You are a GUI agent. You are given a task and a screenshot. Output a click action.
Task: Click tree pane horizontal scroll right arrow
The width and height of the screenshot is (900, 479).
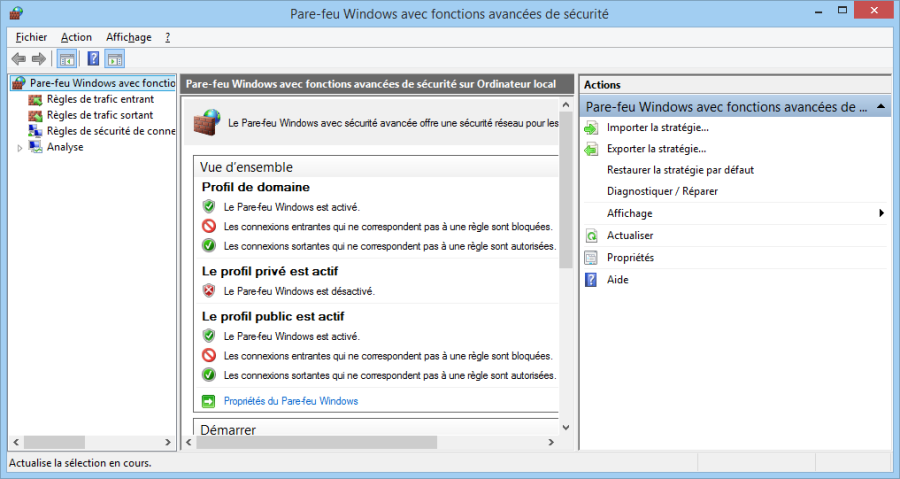[168, 442]
